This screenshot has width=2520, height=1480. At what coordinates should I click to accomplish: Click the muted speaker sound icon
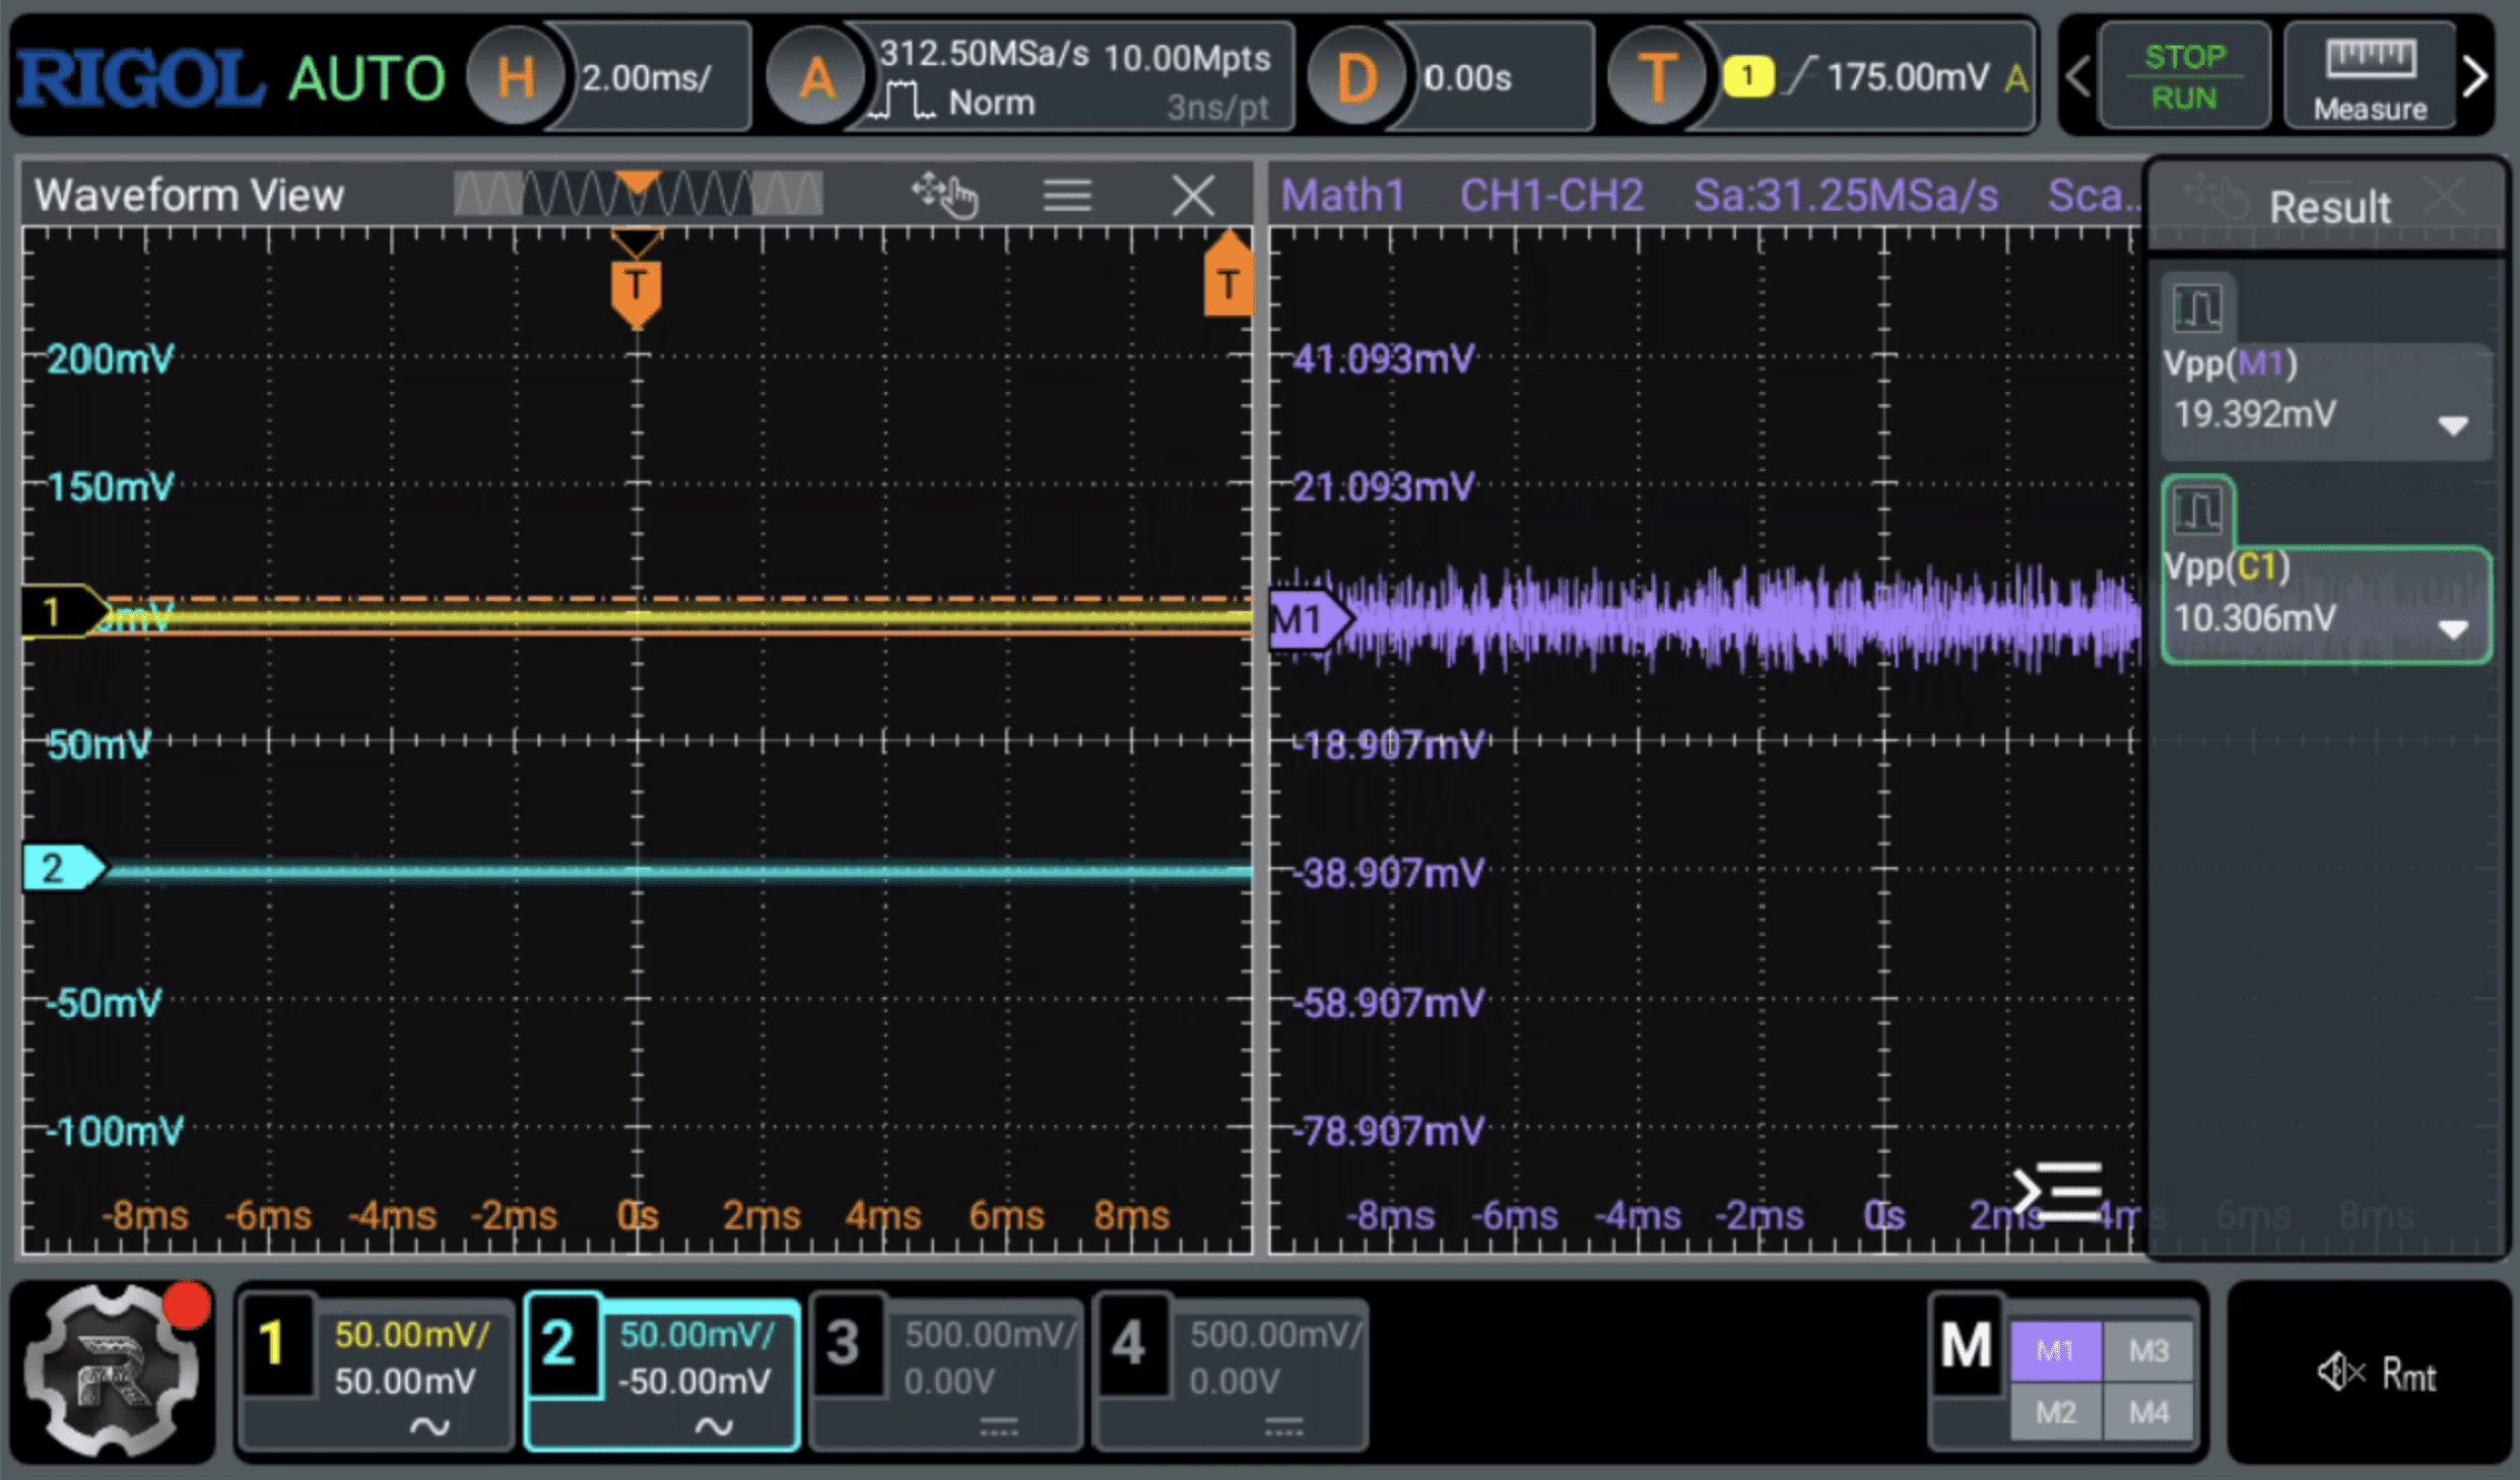2340,1372
